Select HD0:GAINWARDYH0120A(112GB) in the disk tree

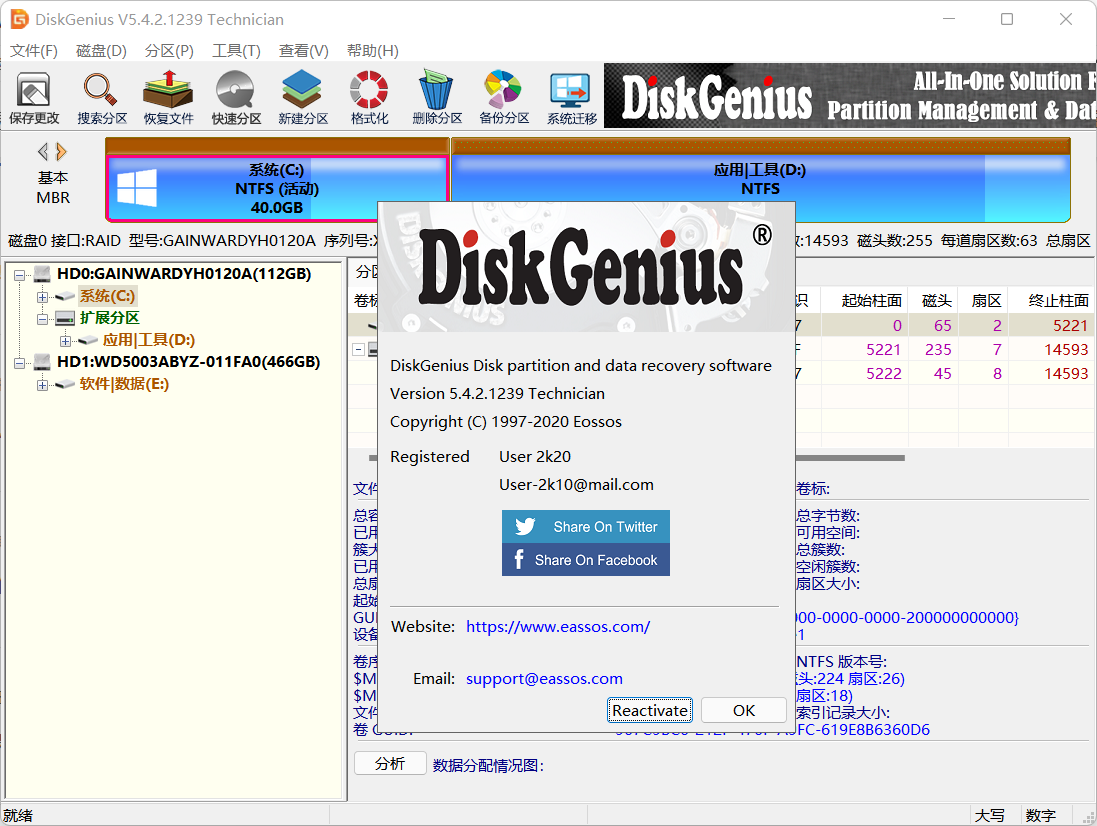(184, 273)
